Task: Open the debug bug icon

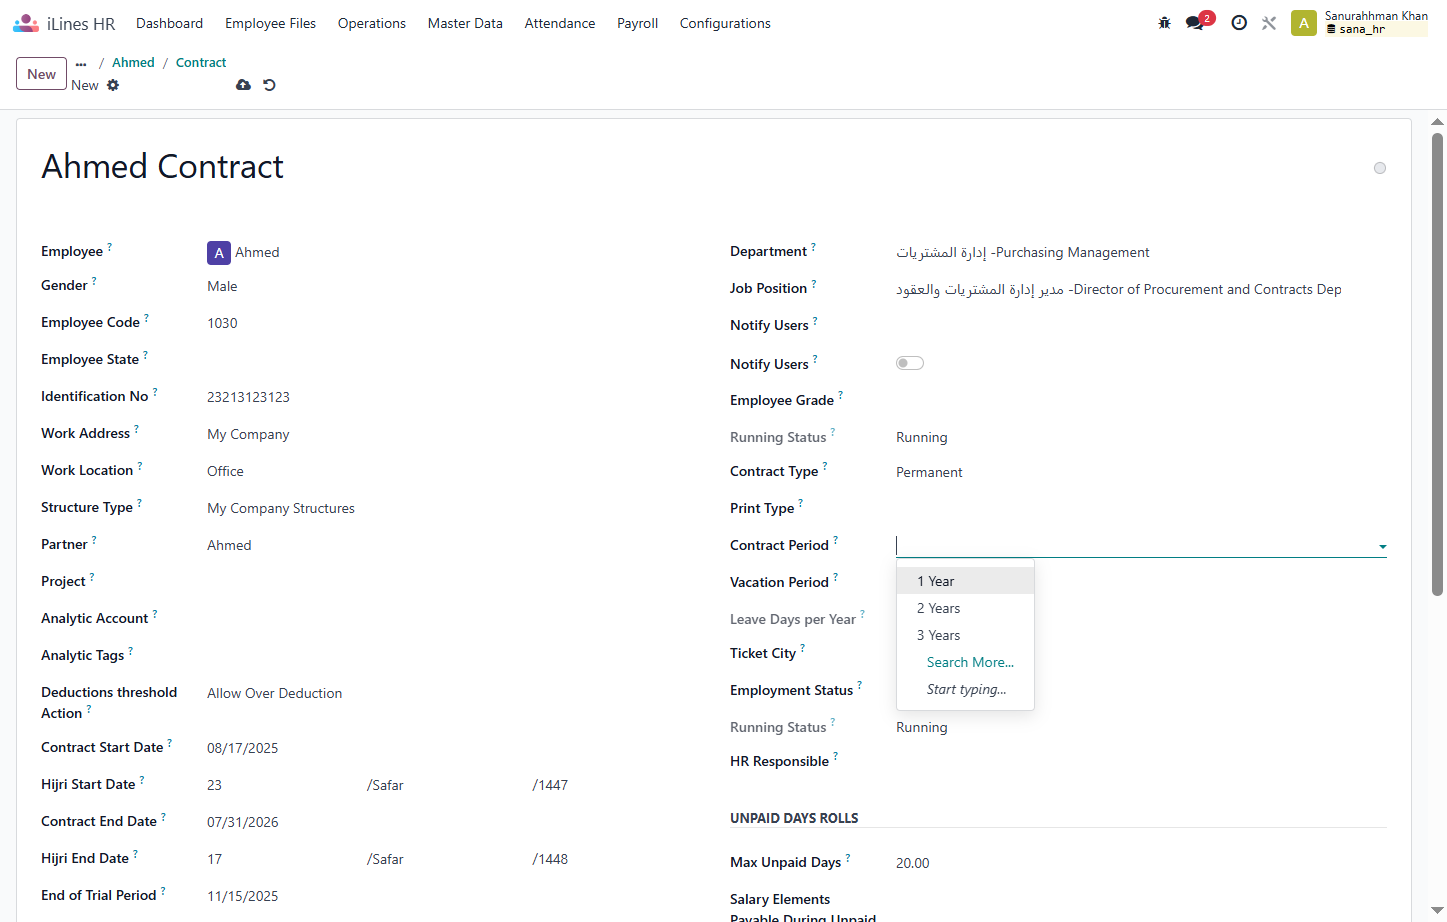Action: (x=1164, y=23)
